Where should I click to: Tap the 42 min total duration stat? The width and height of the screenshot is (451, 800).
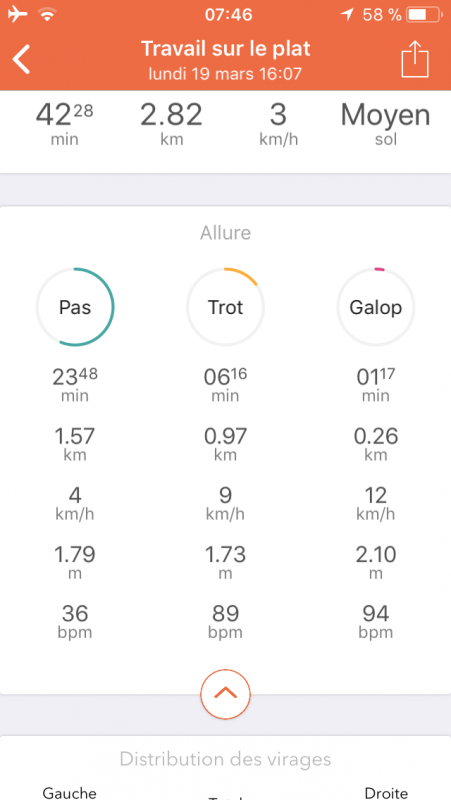coord(64,124)
